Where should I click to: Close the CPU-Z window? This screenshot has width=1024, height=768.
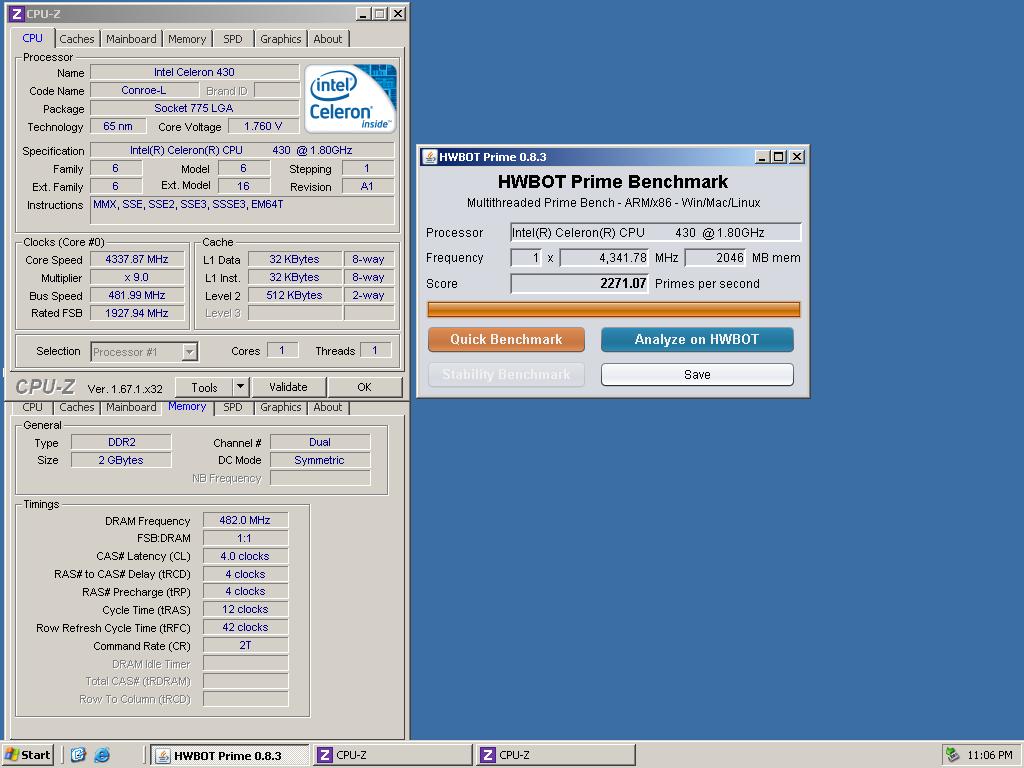[398, 14]
